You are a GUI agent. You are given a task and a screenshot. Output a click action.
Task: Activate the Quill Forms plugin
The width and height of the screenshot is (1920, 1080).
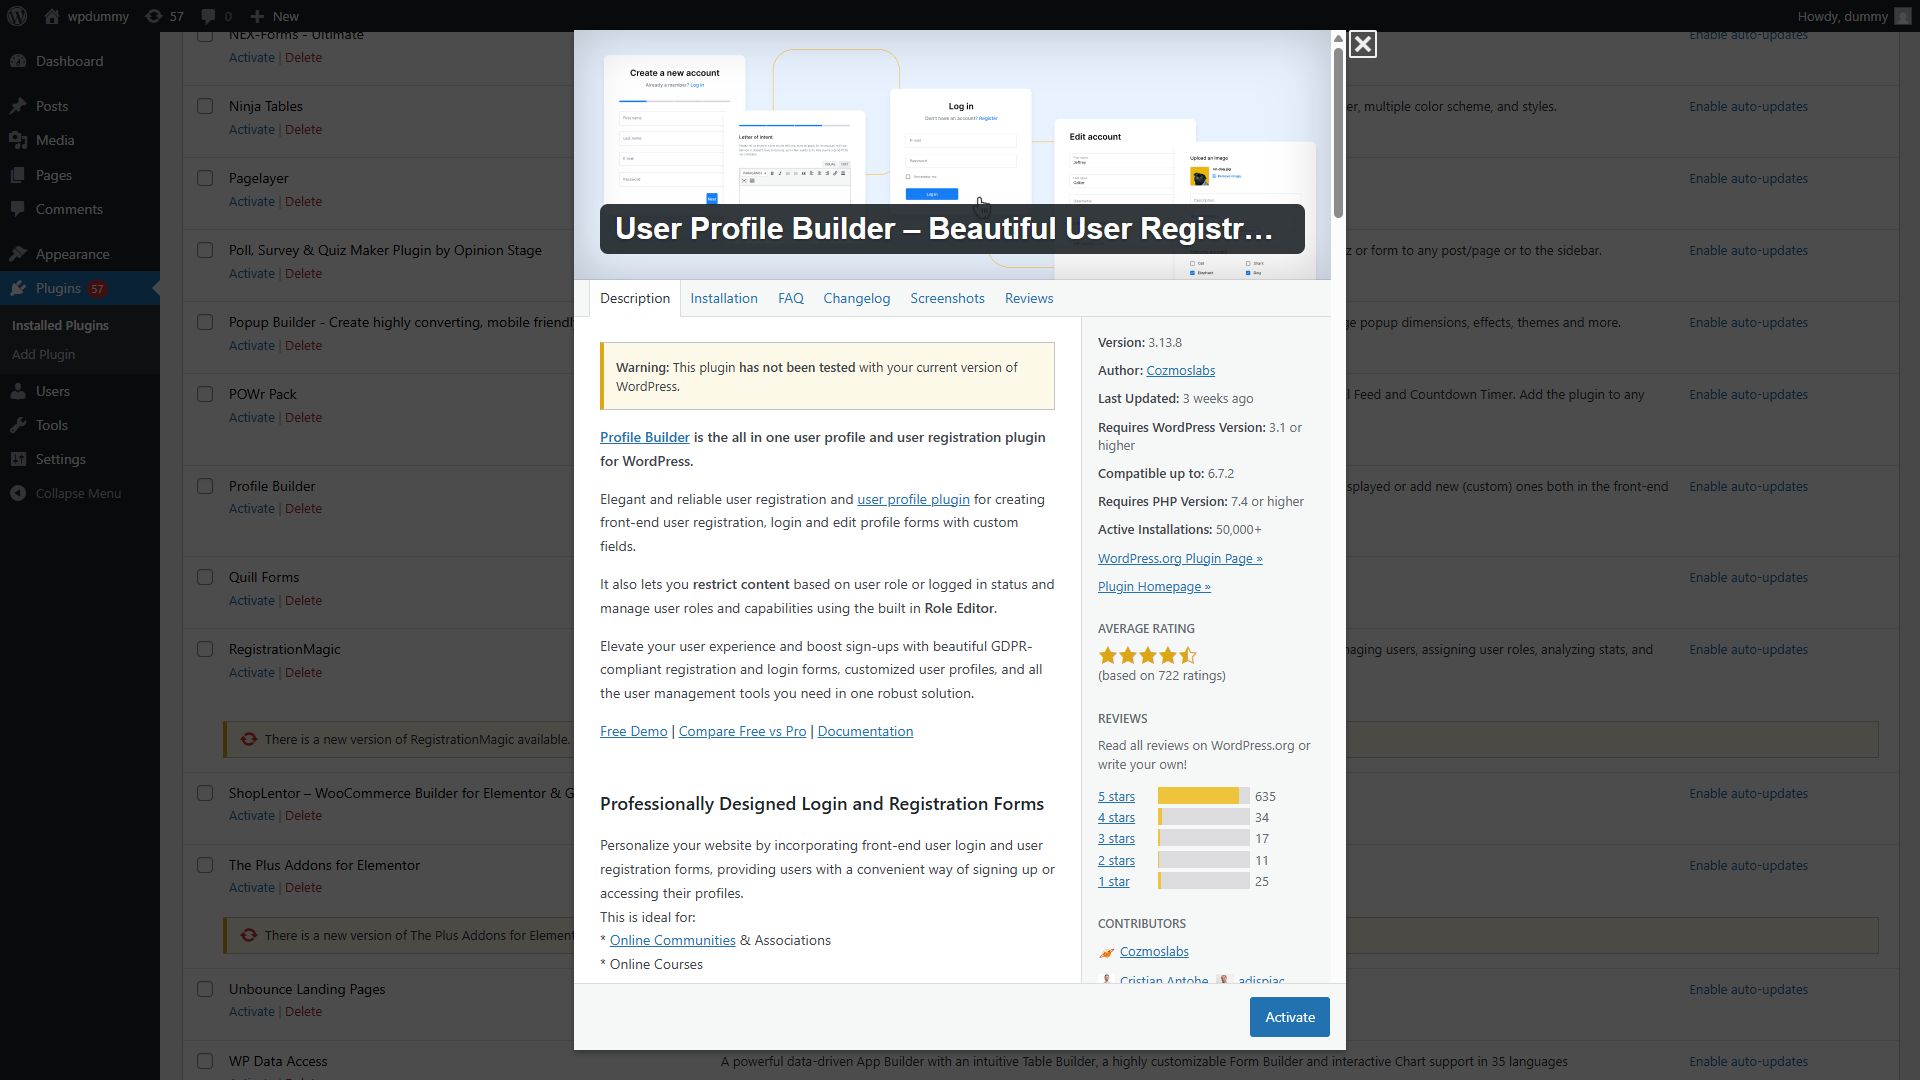(251, 600)
